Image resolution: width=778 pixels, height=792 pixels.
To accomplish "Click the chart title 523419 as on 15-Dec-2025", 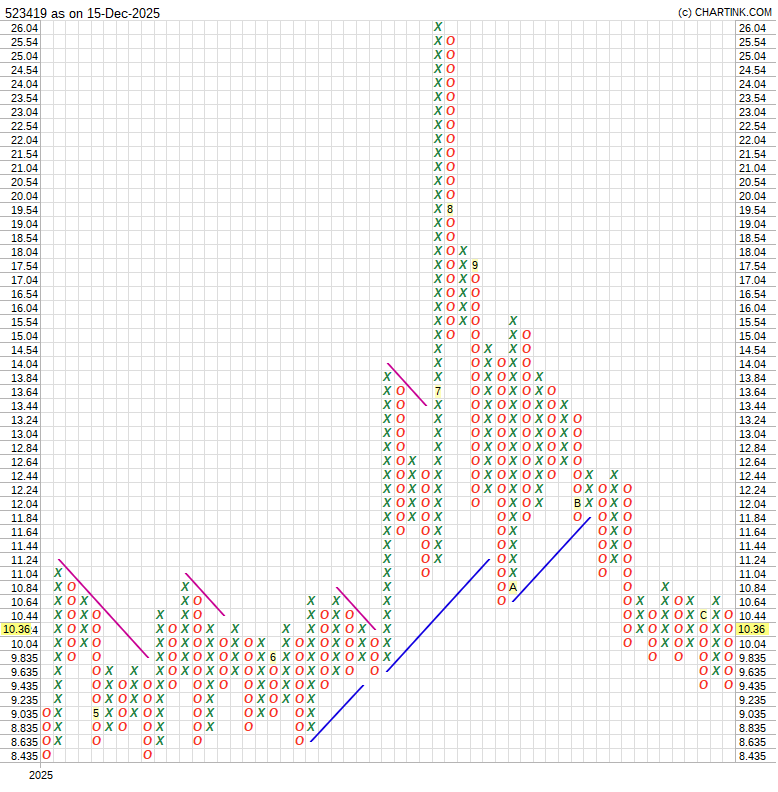I will (x=82, y=13).
